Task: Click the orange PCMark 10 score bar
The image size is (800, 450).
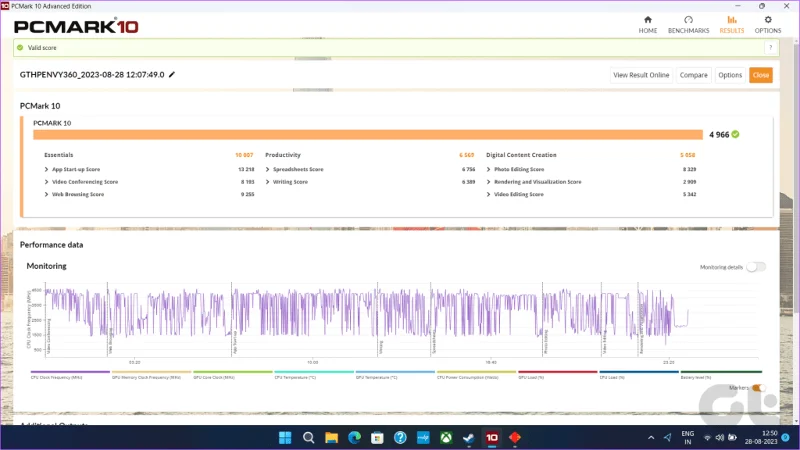Action: coord(368,135)
